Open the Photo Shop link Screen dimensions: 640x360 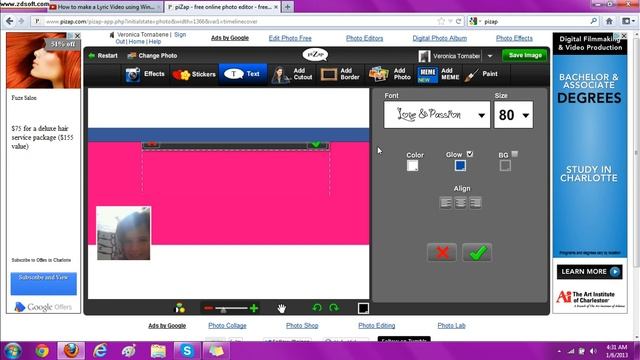(x=302, y=326)
